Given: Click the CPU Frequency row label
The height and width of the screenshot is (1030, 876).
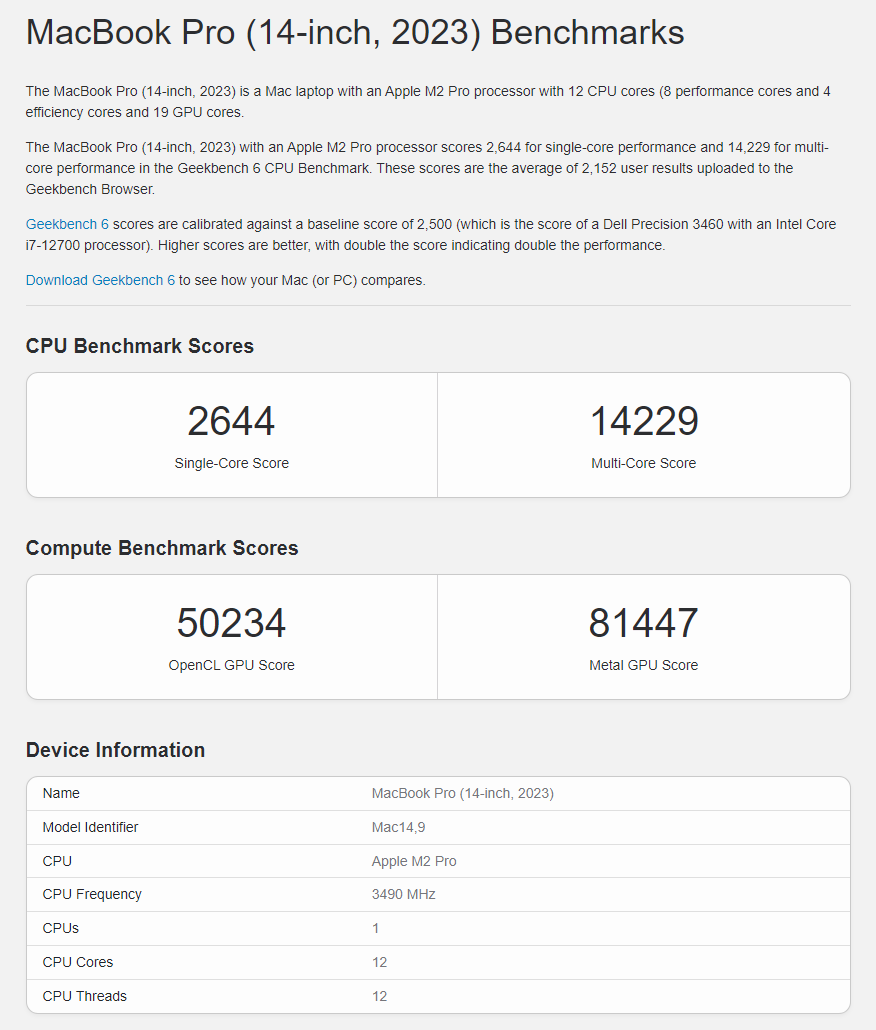Looking at the screenshot, I should (x=92, y=894).
